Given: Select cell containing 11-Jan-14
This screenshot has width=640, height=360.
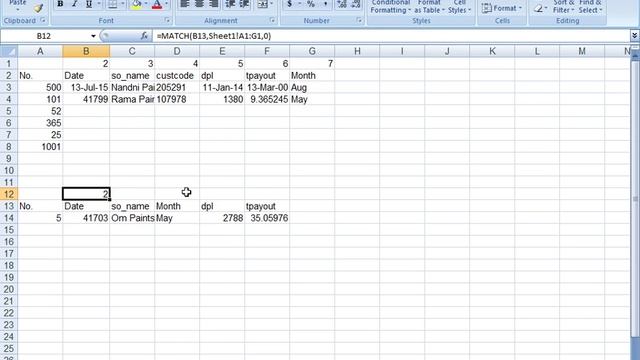Looking at the screenshot, I should tap(222, 87).
